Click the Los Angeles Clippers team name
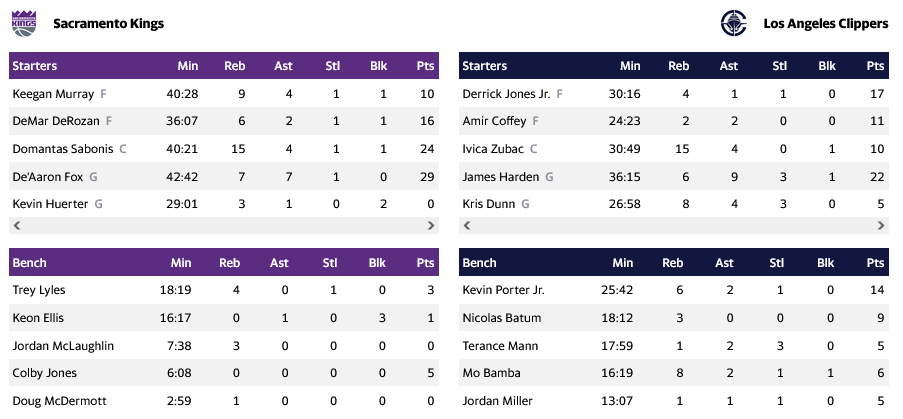The image size is (903, 419). tap(825, 23)
